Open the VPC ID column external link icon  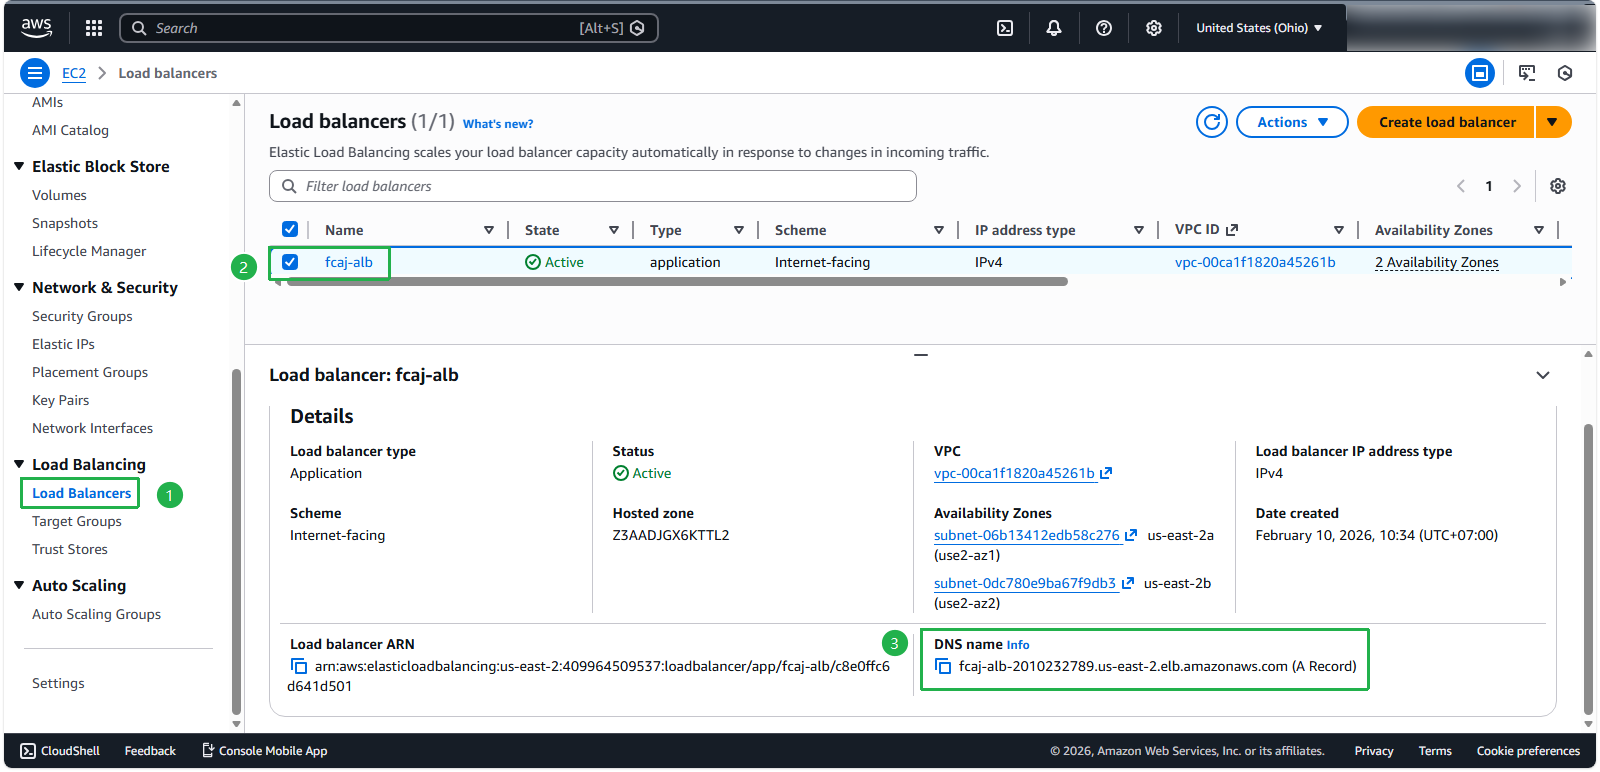click(x=1232, y=230)
